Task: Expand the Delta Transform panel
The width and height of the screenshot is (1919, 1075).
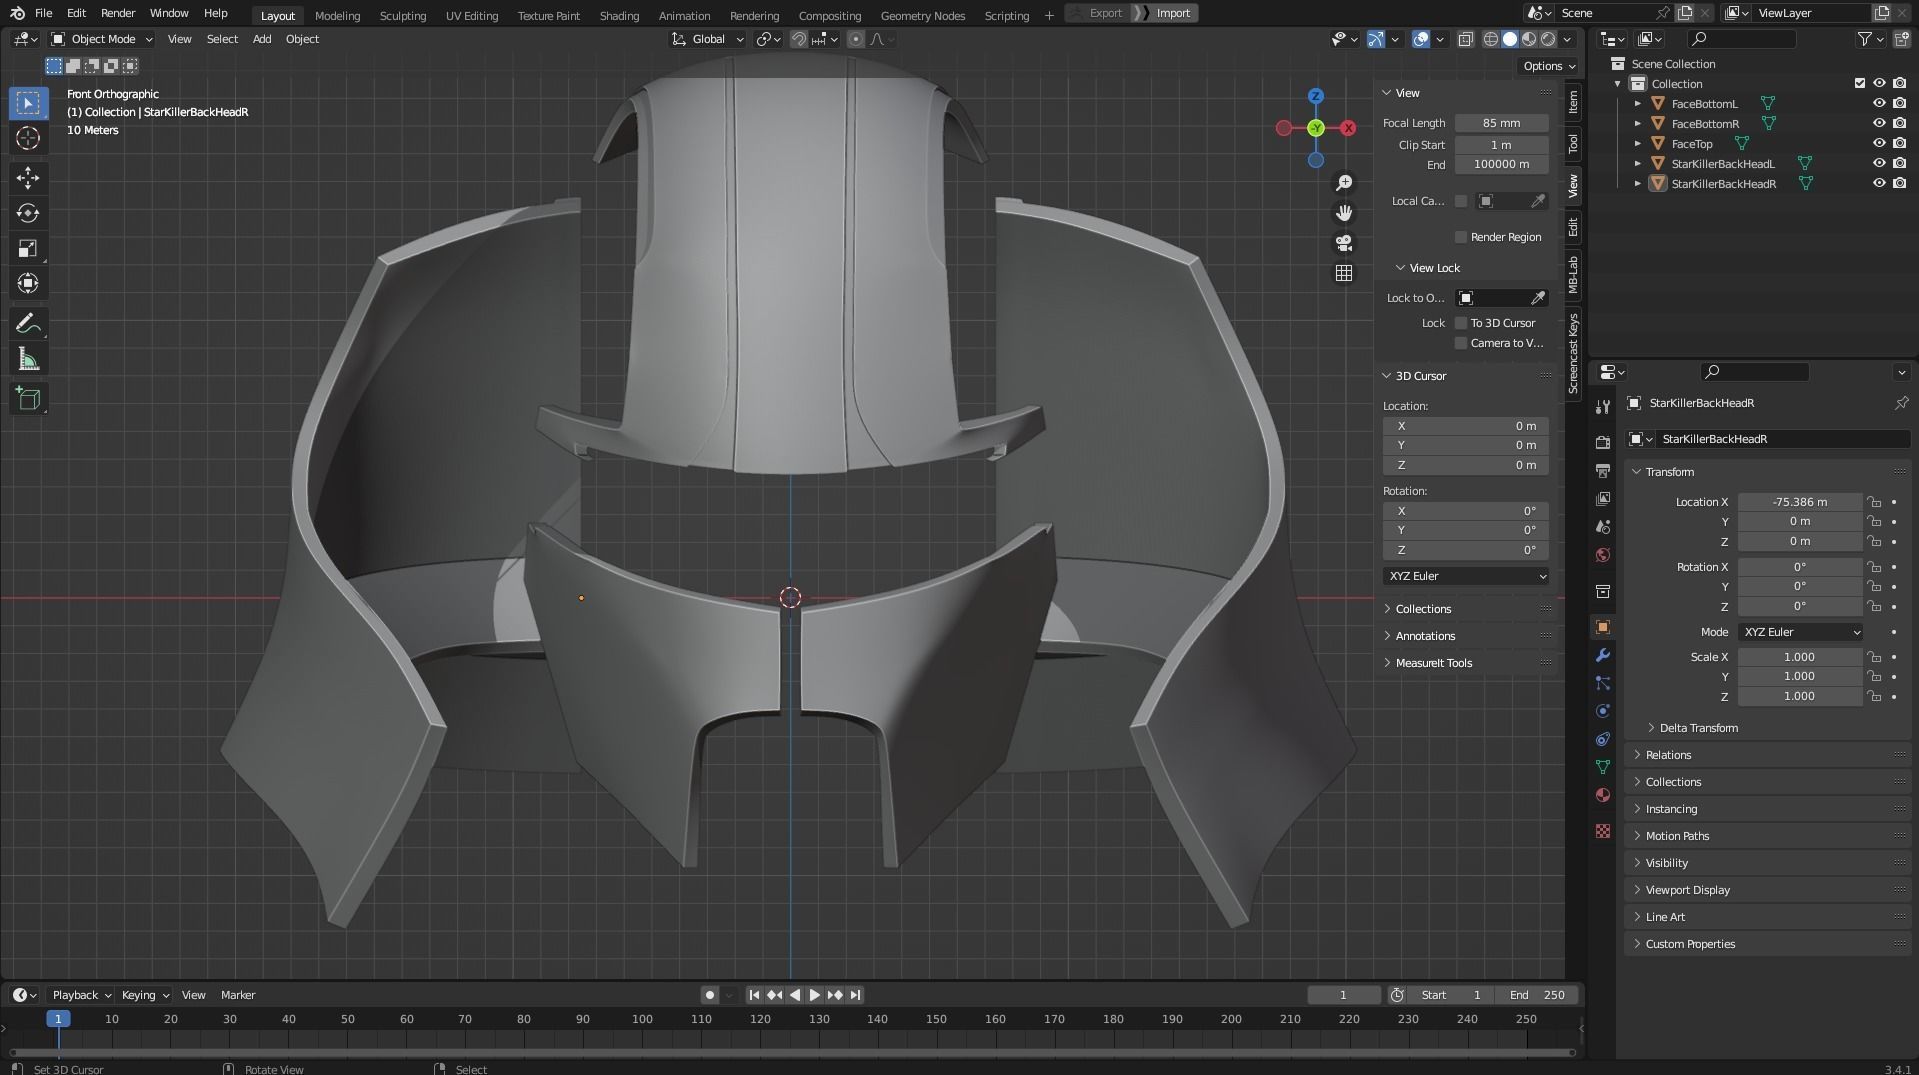Action: 1698,728
